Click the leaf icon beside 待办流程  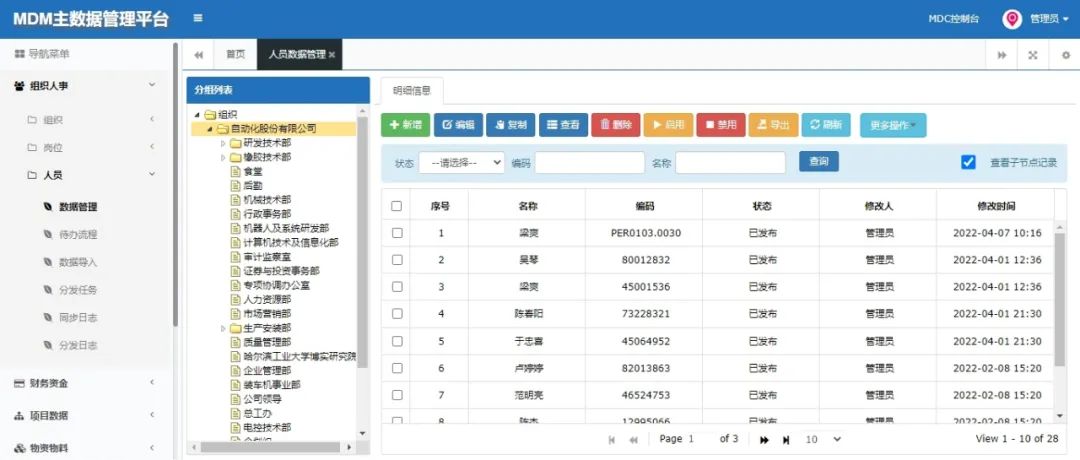pos(48,235)
